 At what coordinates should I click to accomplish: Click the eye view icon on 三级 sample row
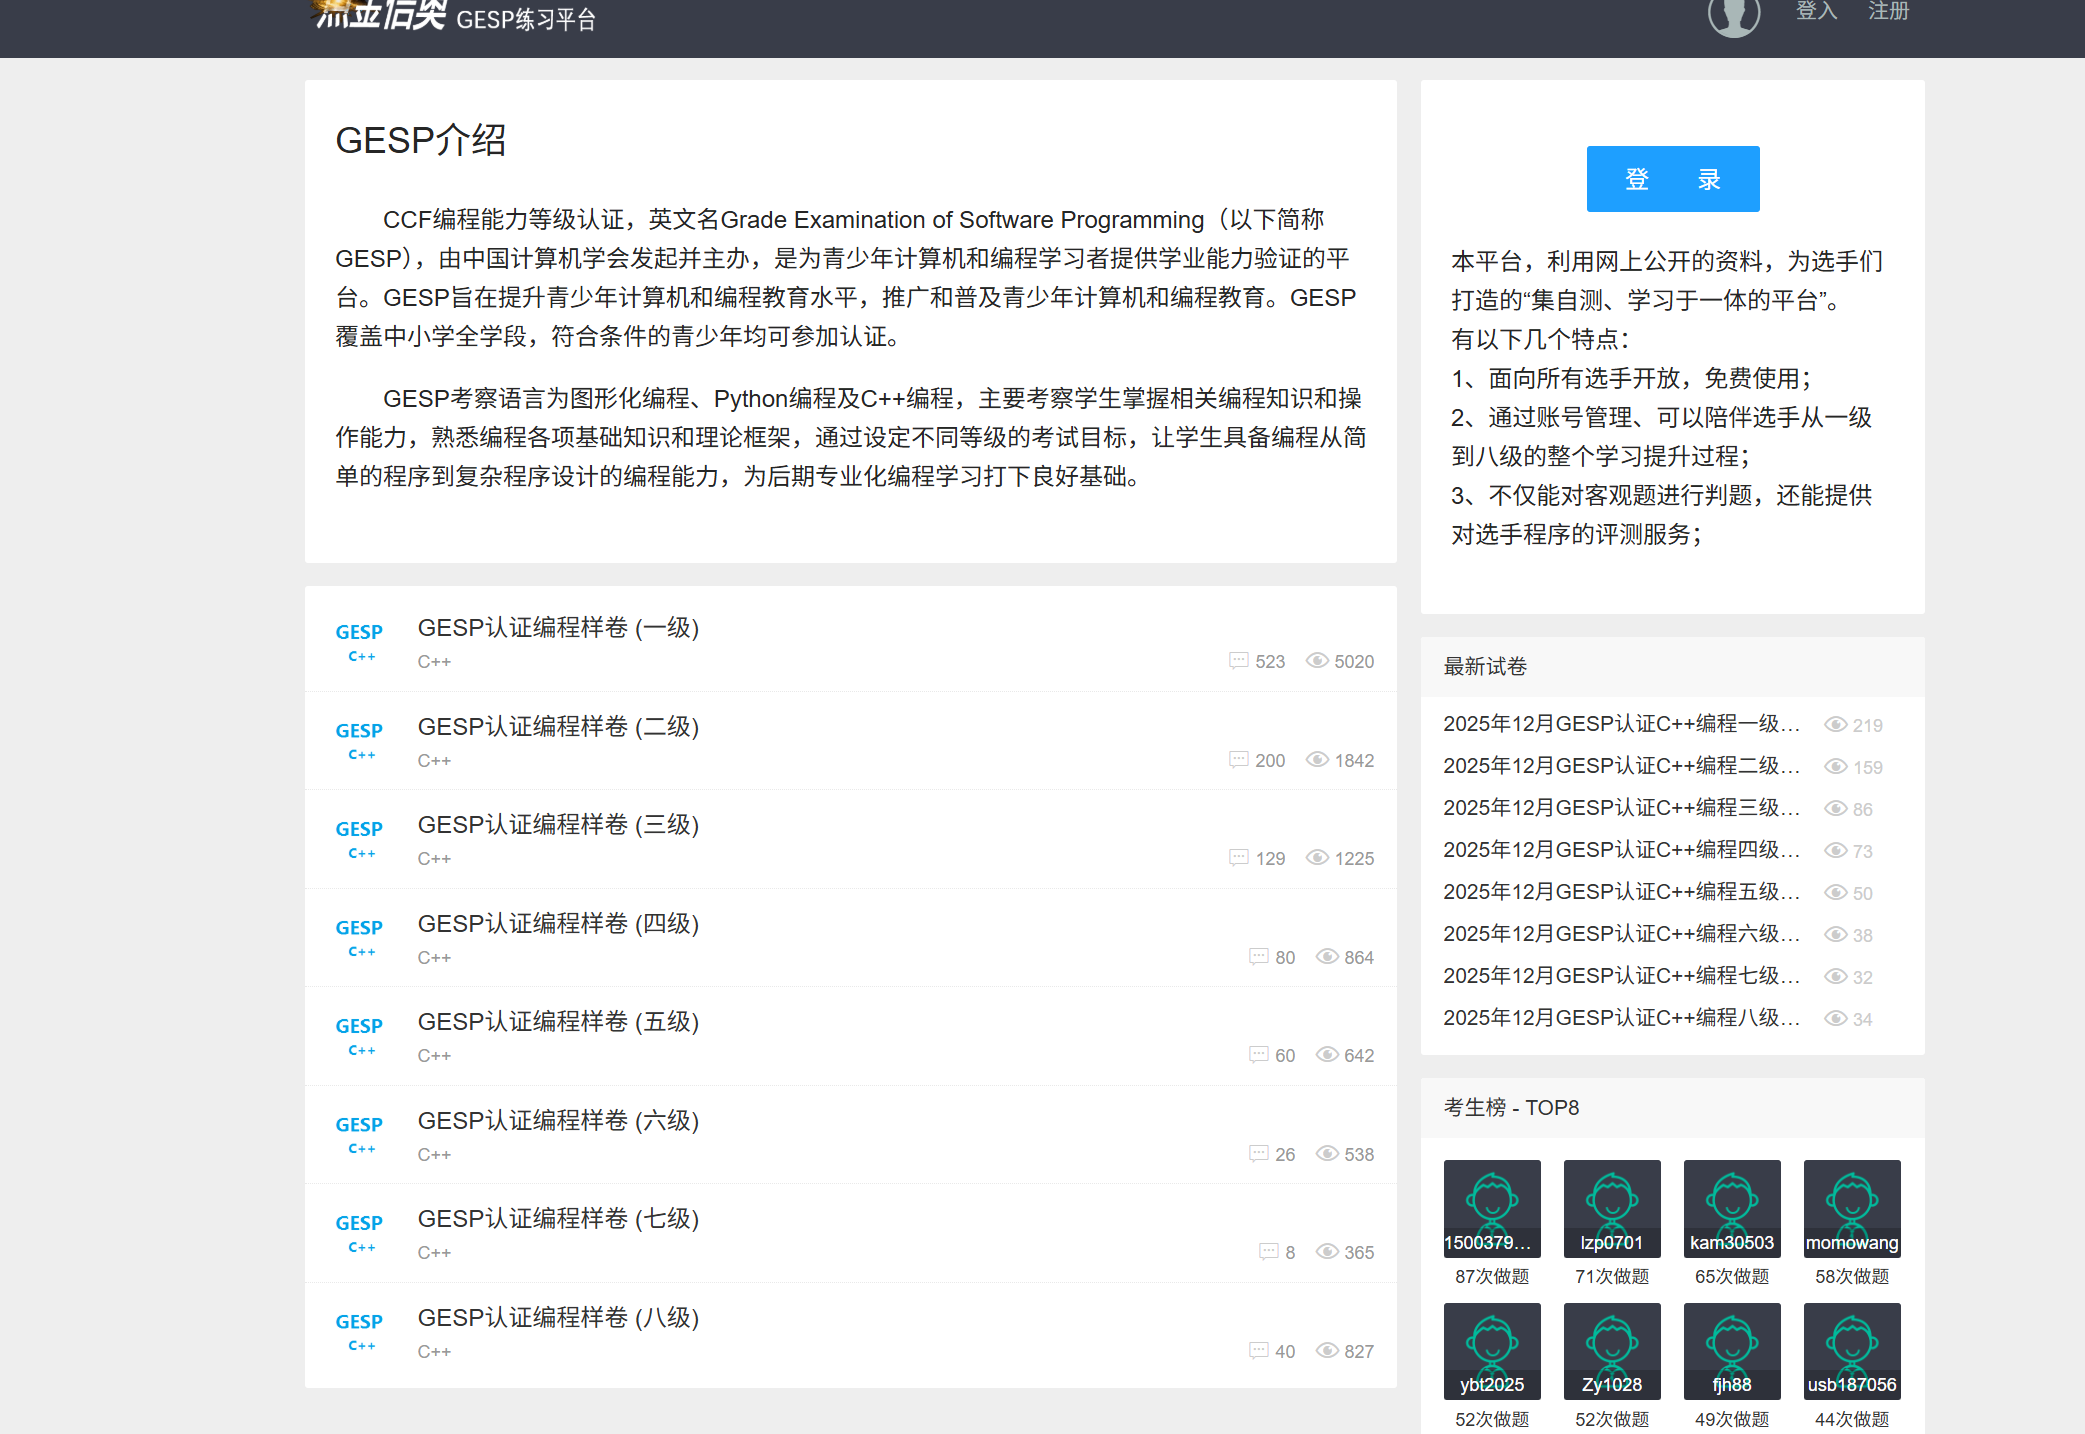pos(1317,858)
